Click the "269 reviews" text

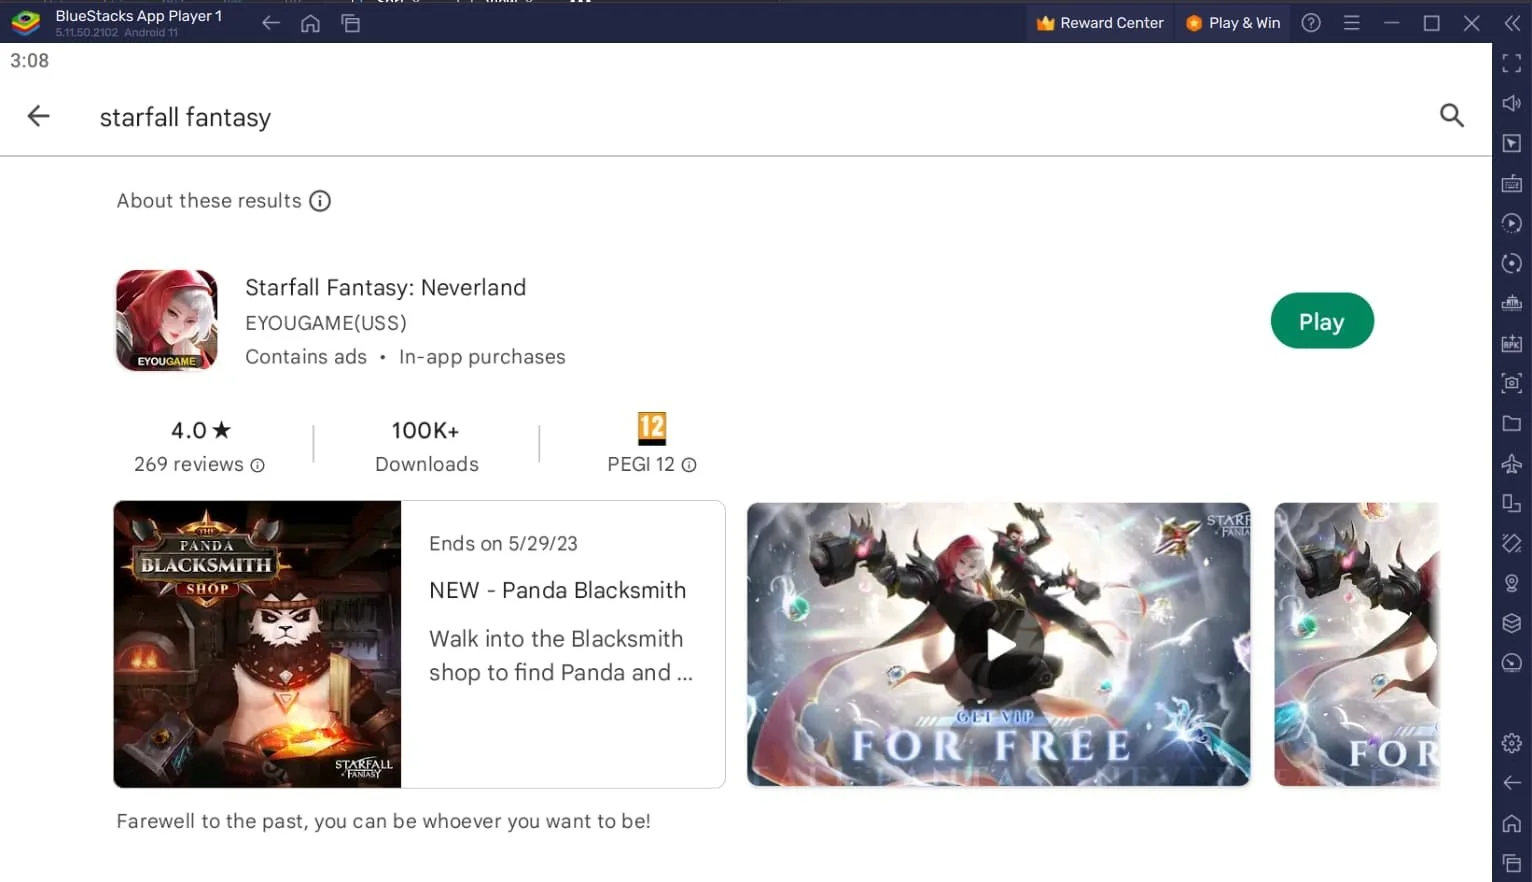click(189, 465)
